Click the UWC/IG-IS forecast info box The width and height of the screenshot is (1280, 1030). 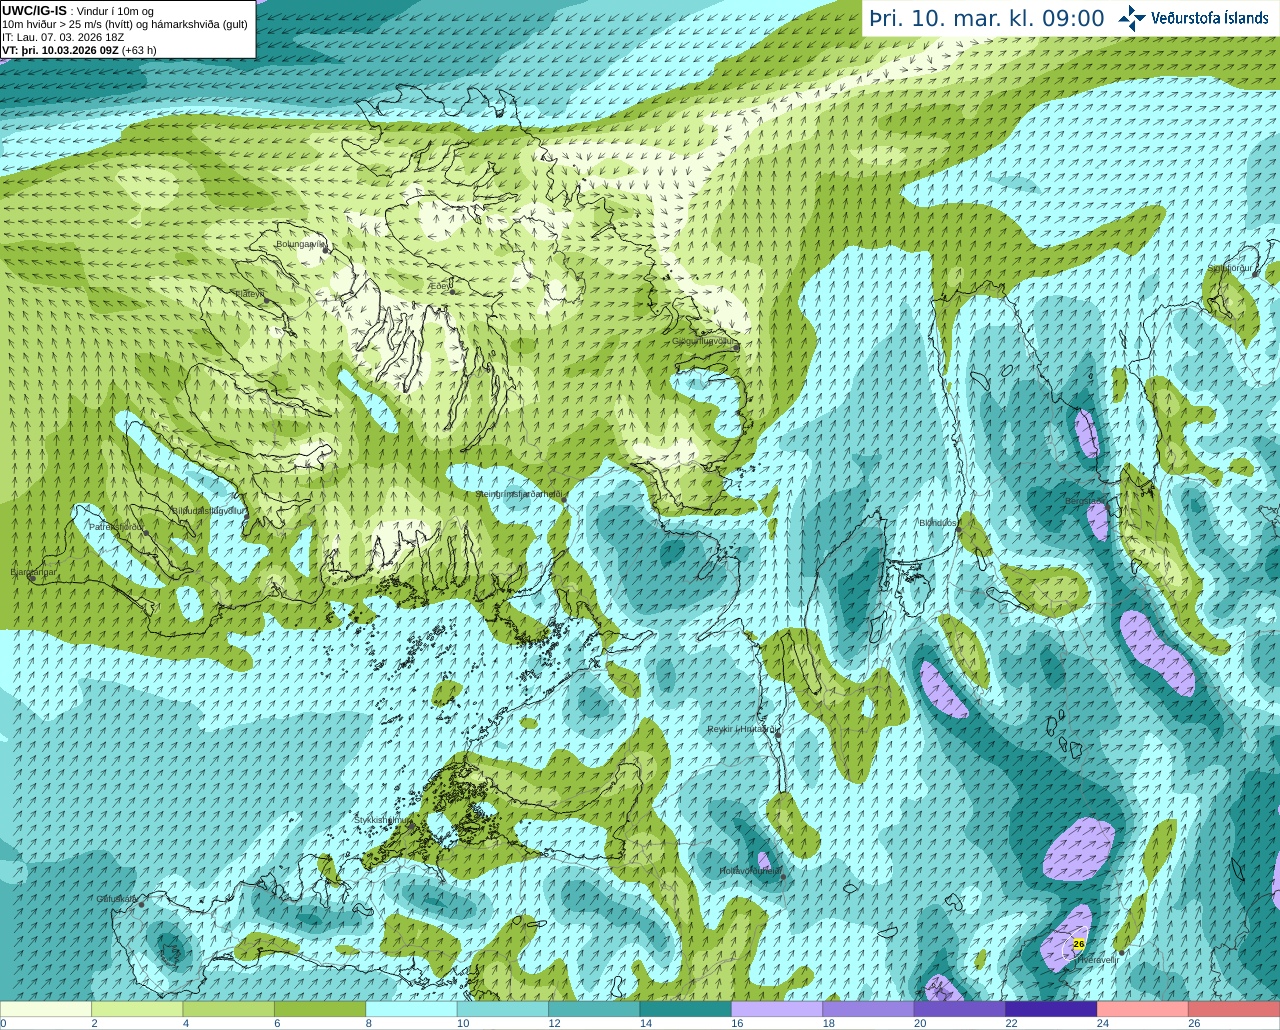[127, 30]
